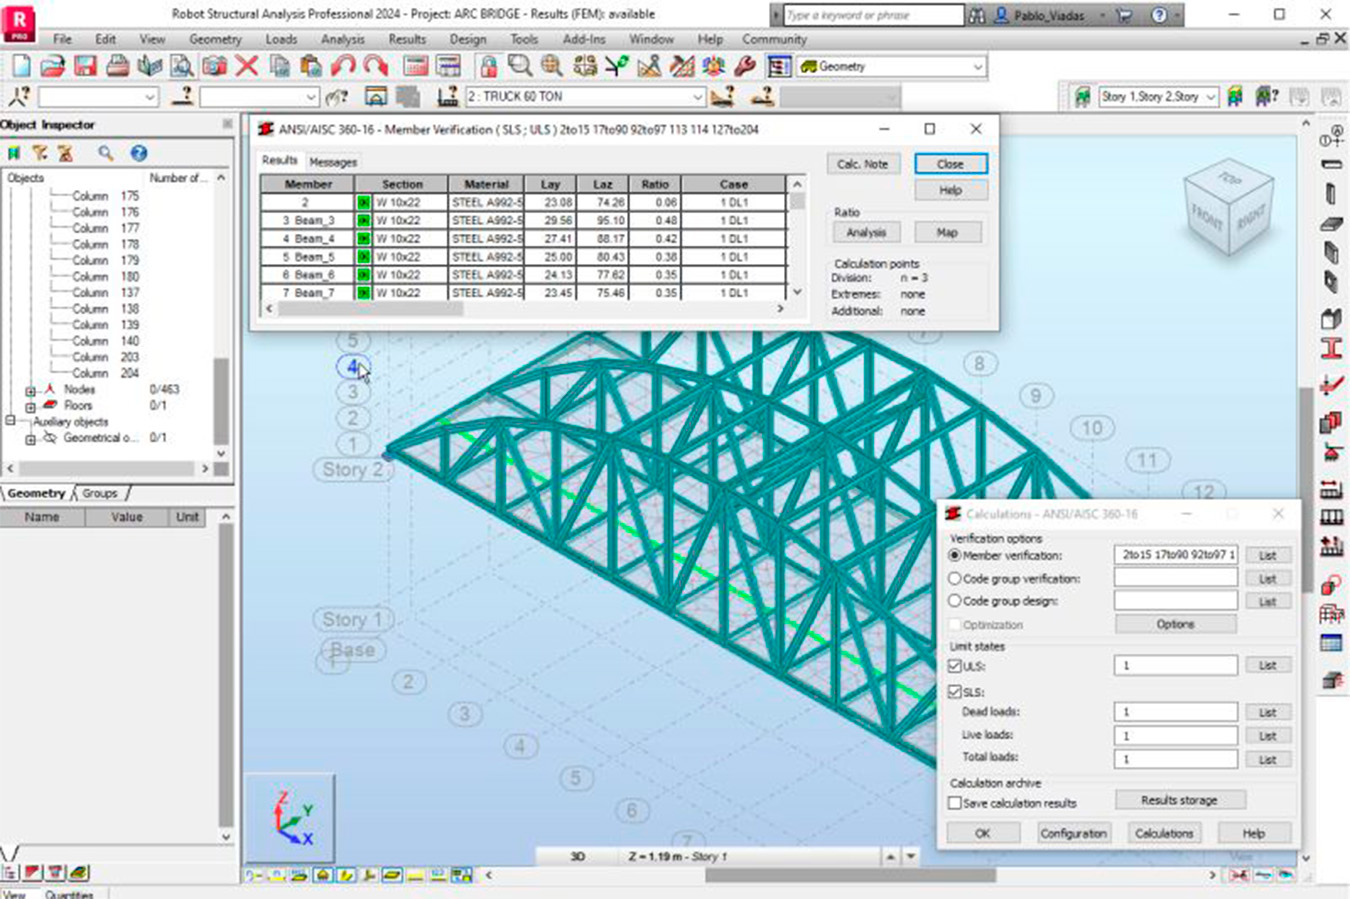1350x899 pixels.
Task: Click the Print icon in toolbar
Action: (x=117, y=67)
